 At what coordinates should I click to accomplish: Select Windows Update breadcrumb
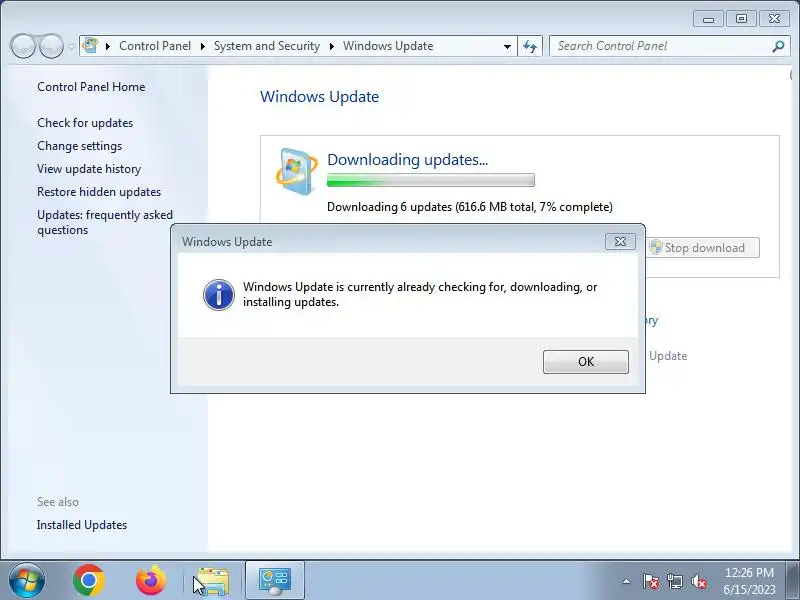388,46
